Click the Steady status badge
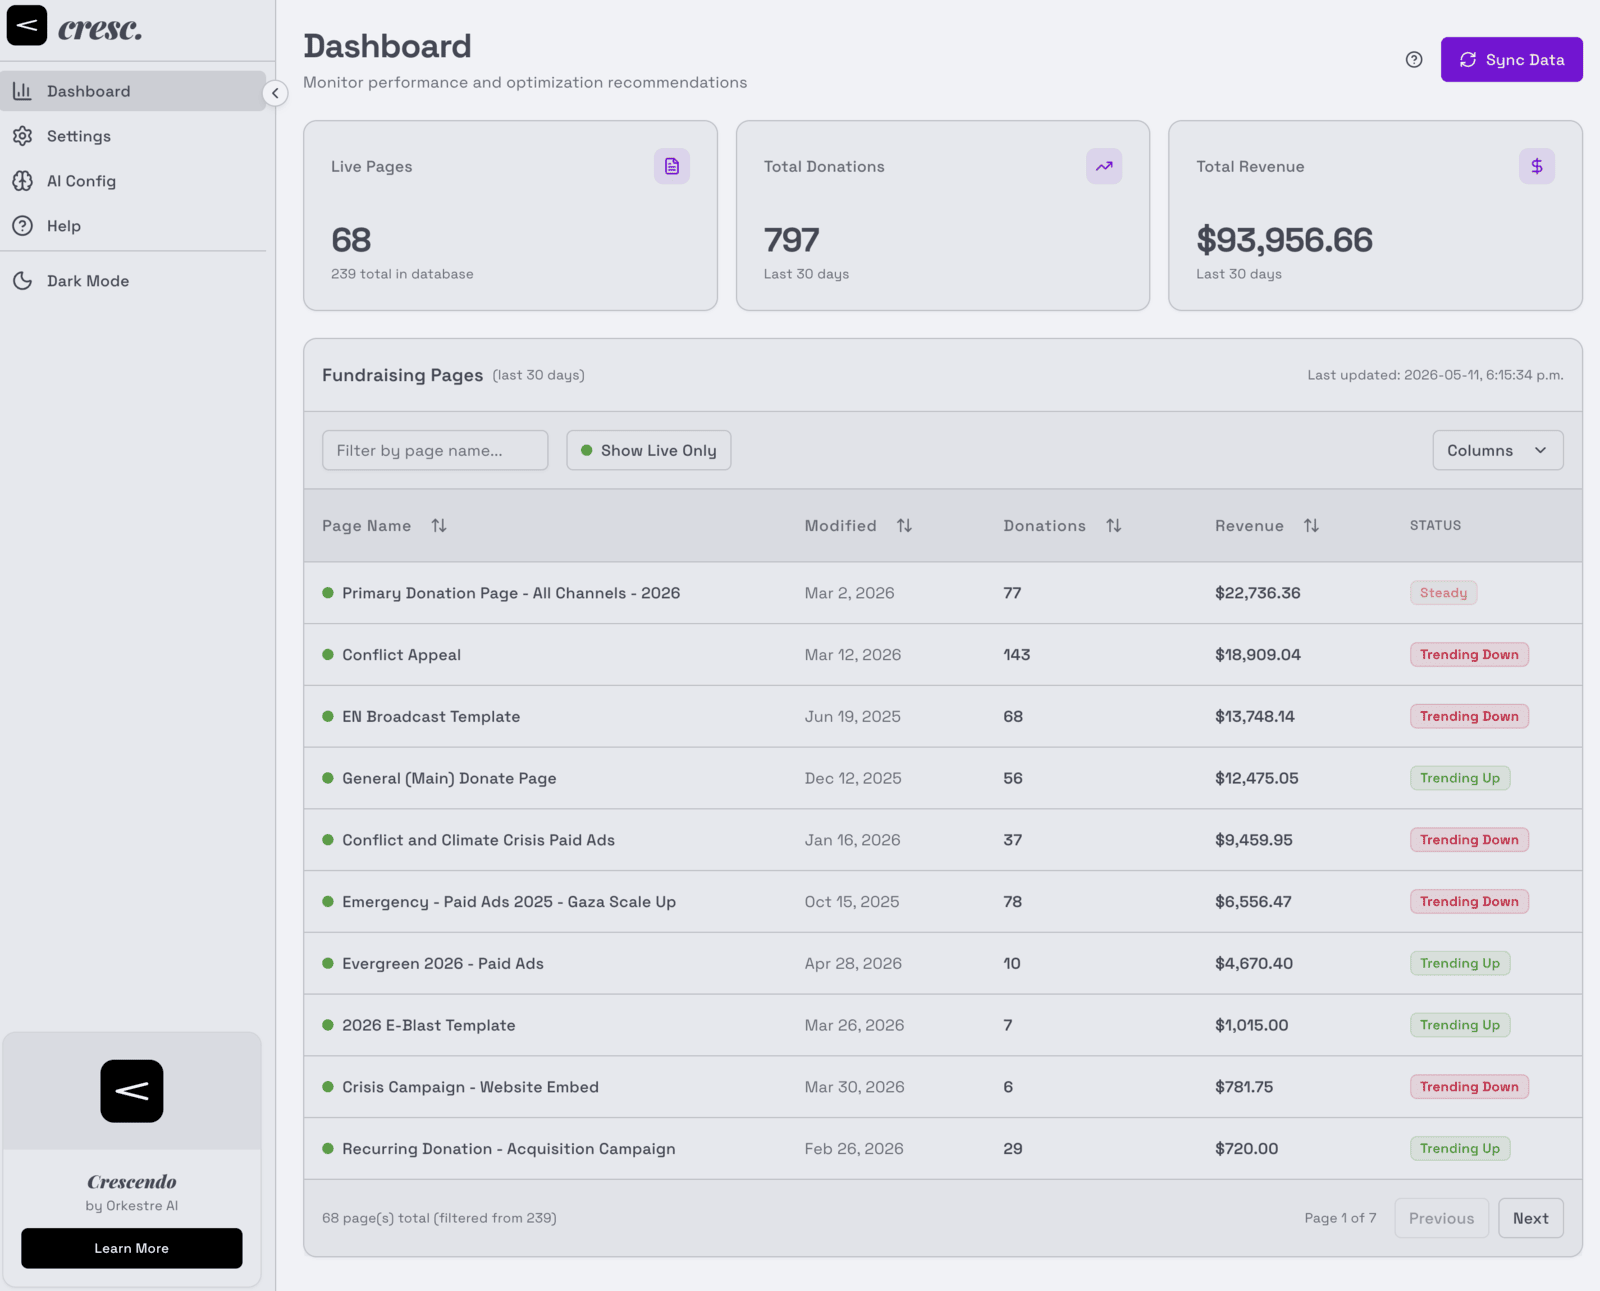This screenshot has height=1291, width=1600. tap(1443, 593)
